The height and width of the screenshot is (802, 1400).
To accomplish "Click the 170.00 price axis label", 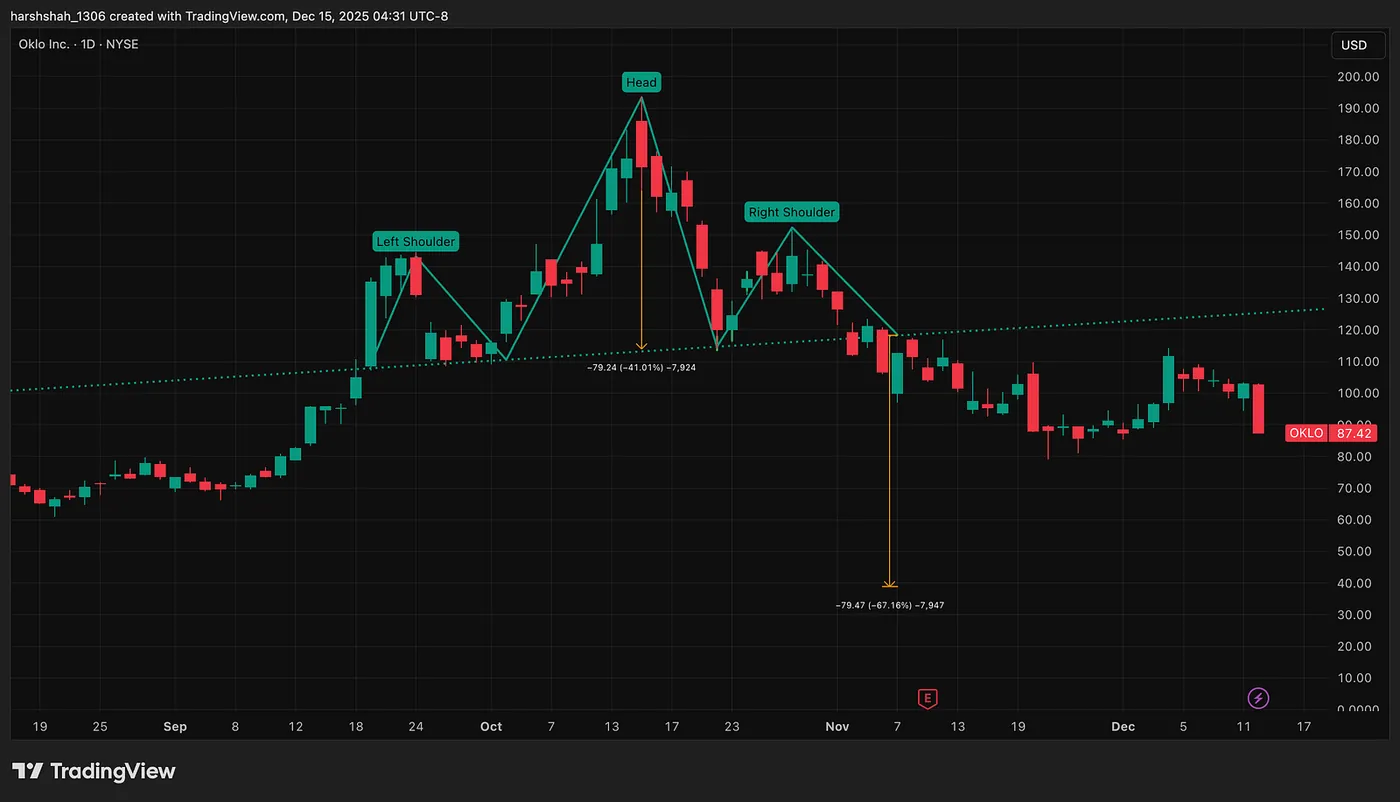I will (x=1357, y=172).
